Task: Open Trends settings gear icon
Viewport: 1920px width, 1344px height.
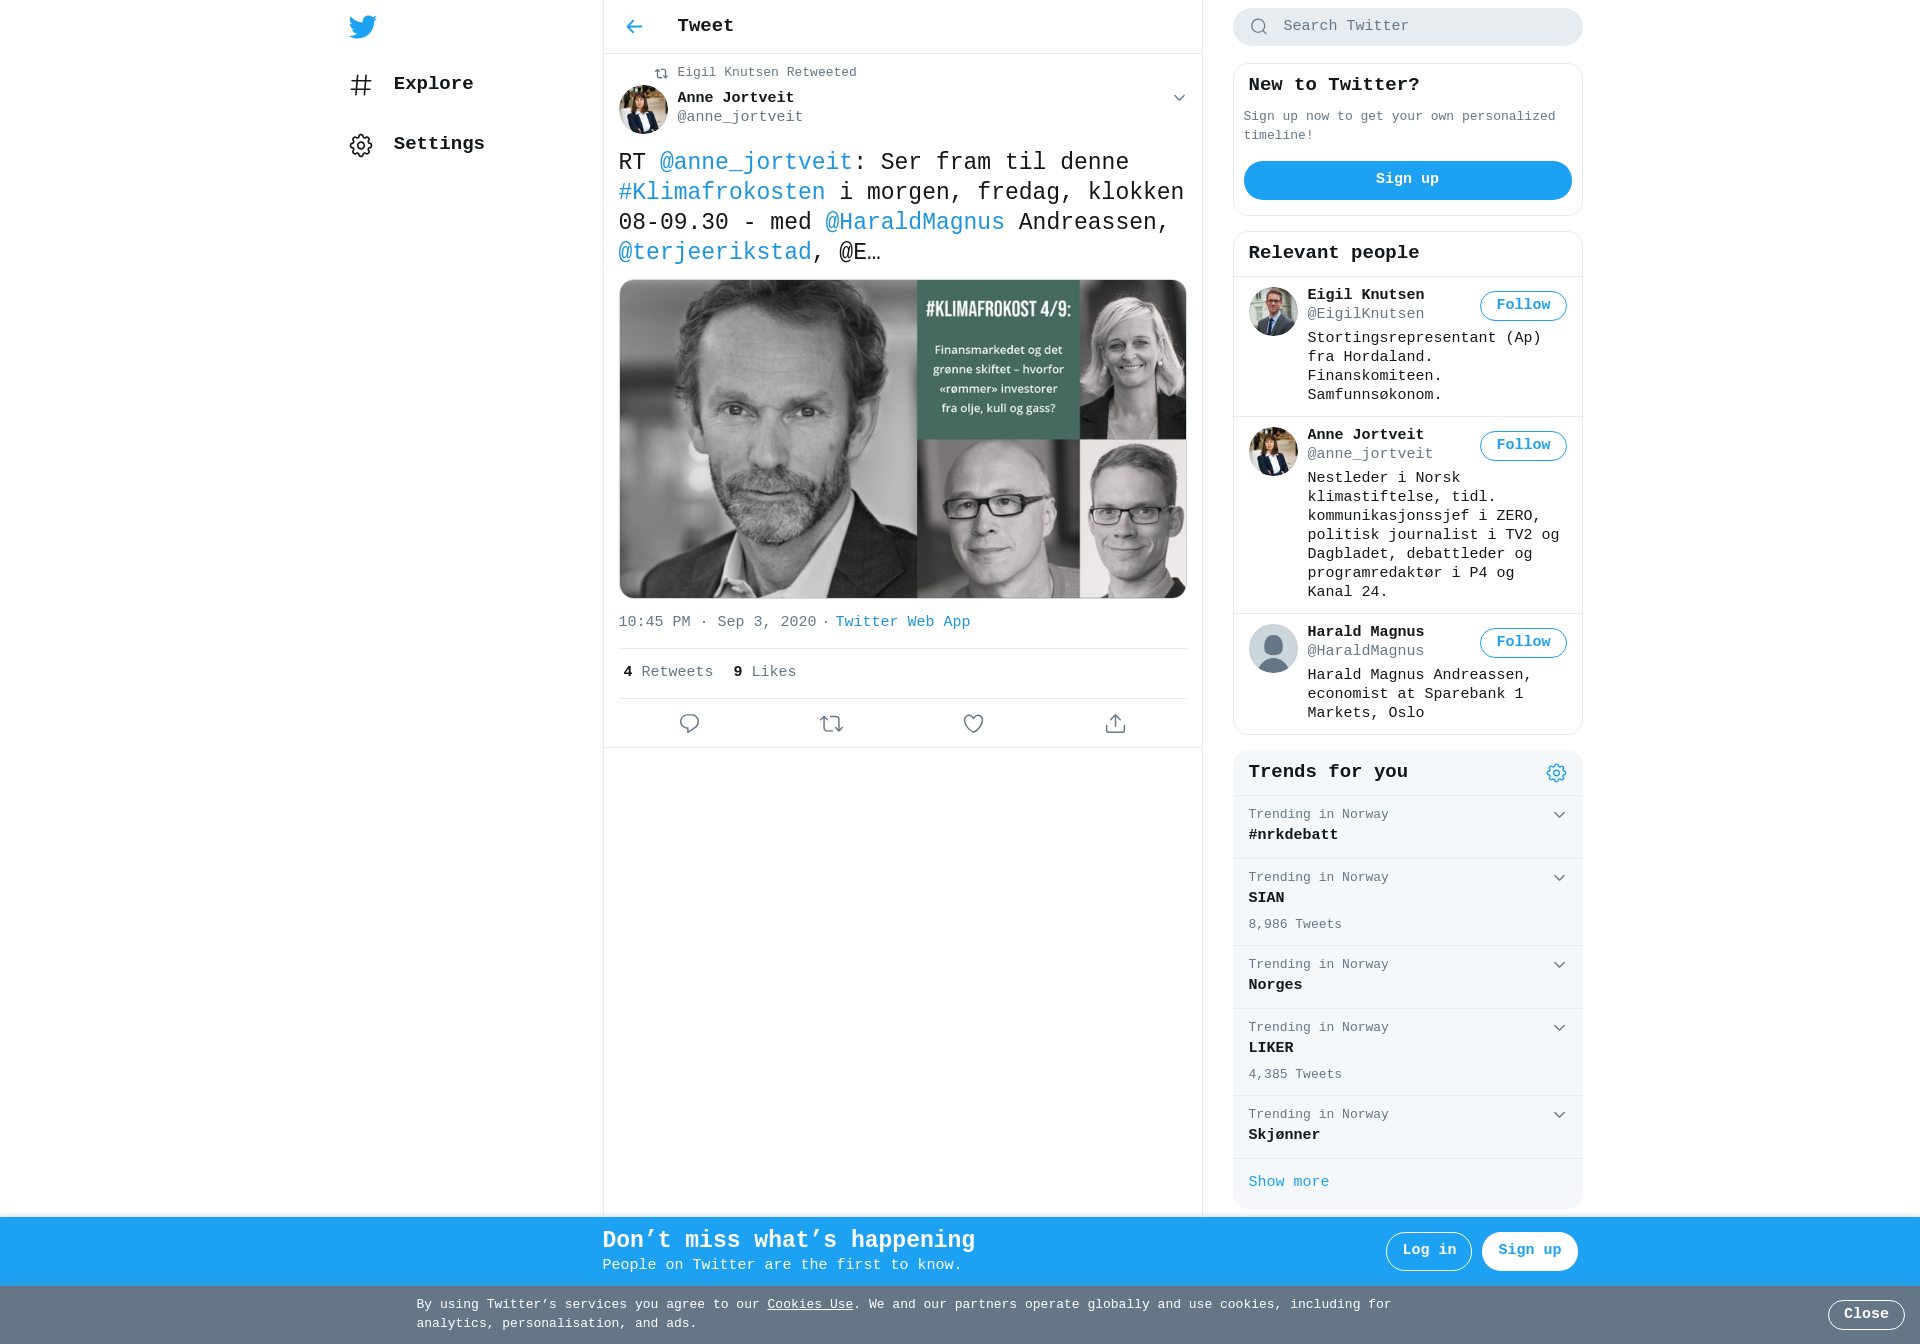Action: point(1556,773)
